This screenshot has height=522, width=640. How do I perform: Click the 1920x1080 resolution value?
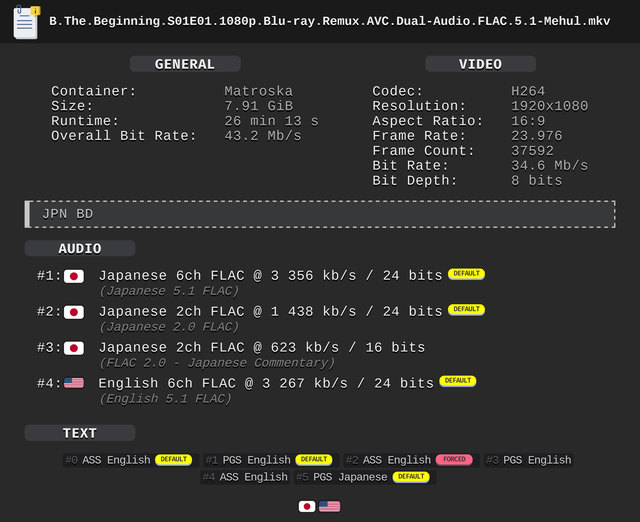(549, 106)
